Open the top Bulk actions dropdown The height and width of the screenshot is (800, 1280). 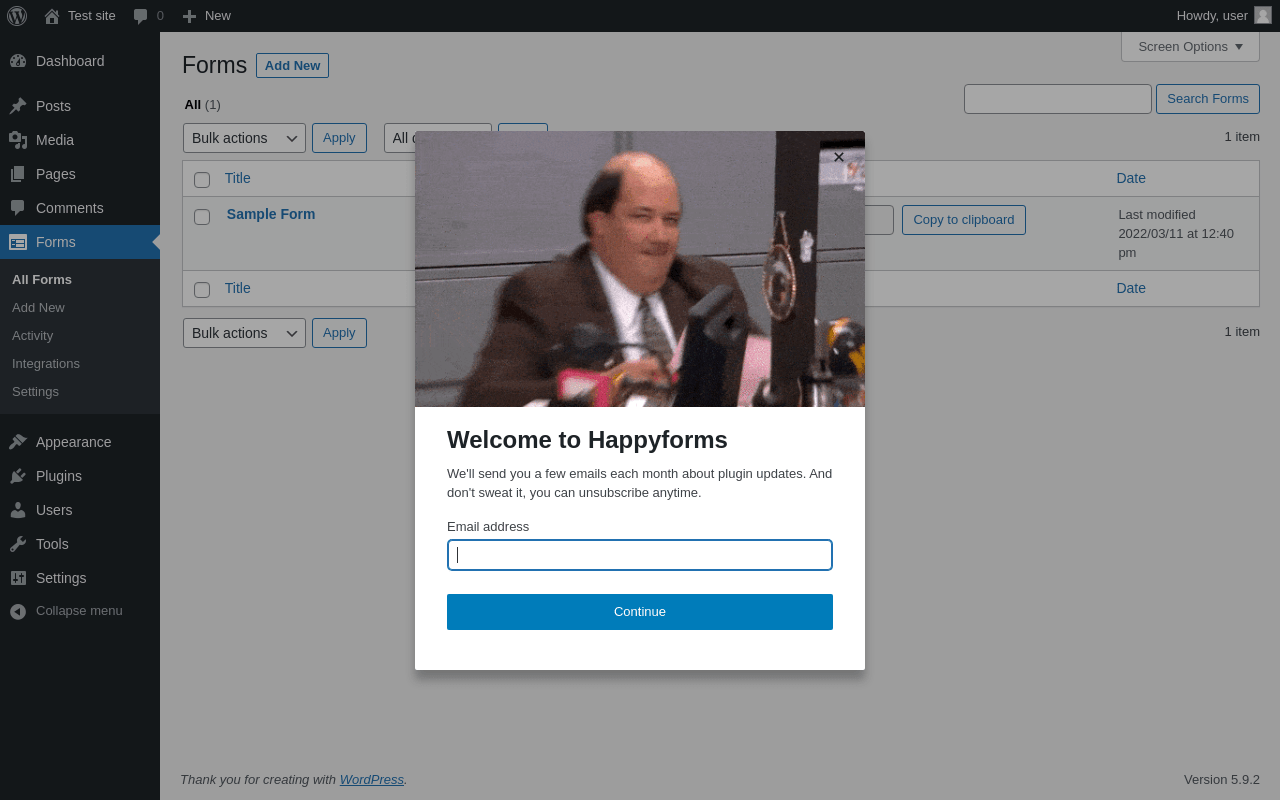[x=244, y=138]
